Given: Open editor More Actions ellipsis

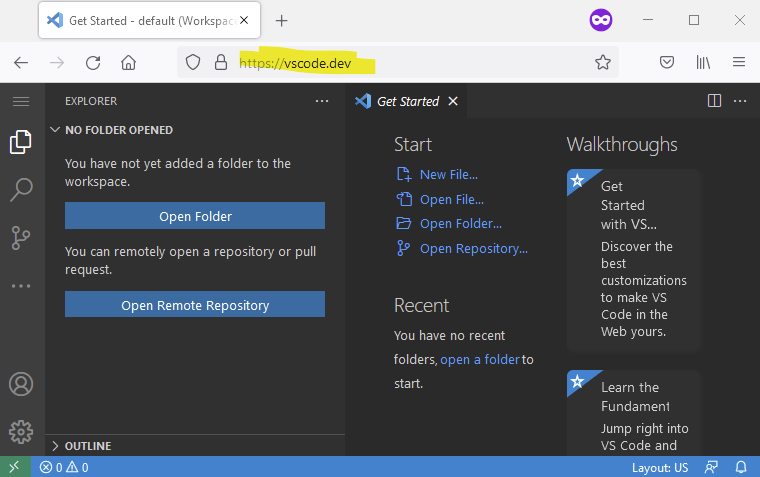Looking at the screenshot, I should [x=740, y=101].
